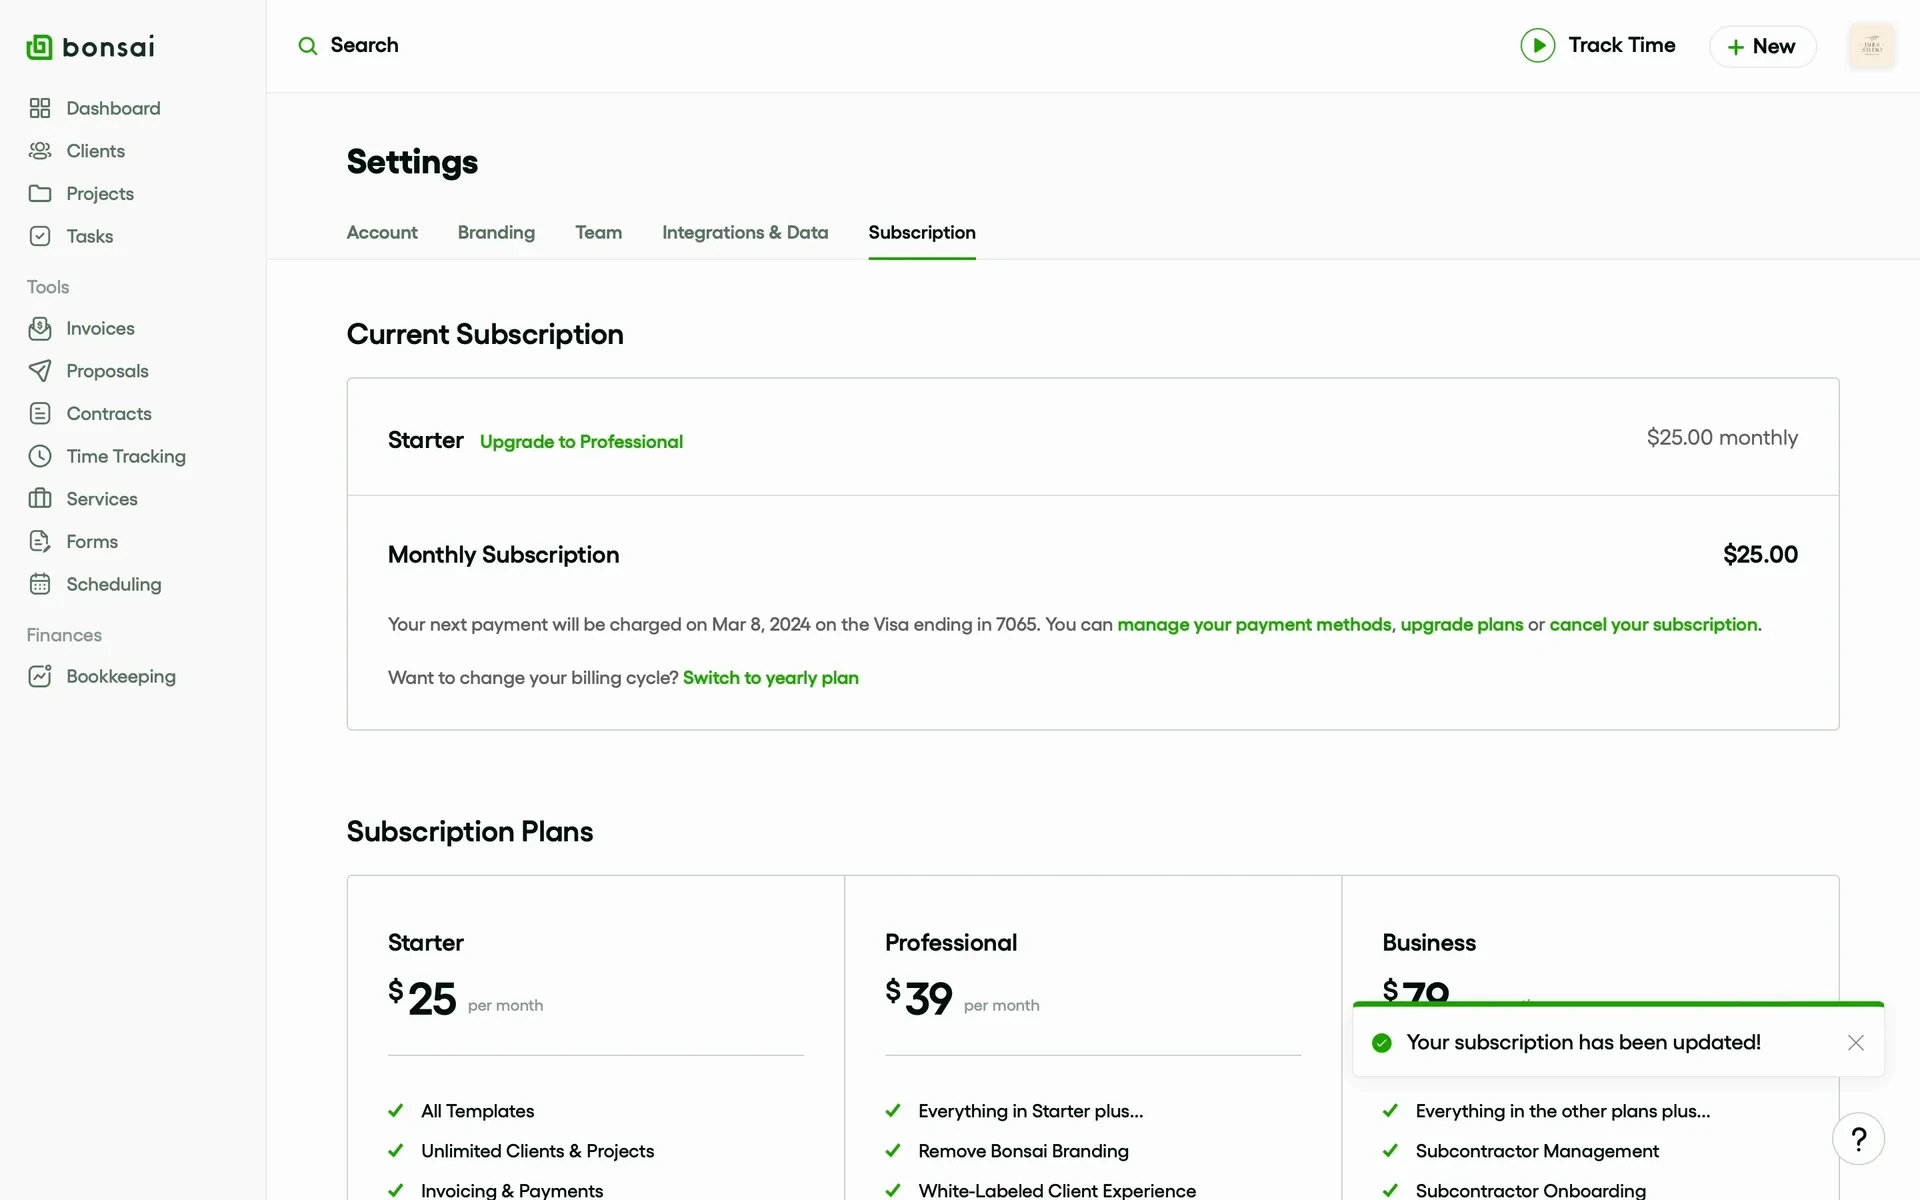This screenshot has width=1920, height=1200.
Task: Click the Starter plan card title
Action: click(x=425, y=942)
